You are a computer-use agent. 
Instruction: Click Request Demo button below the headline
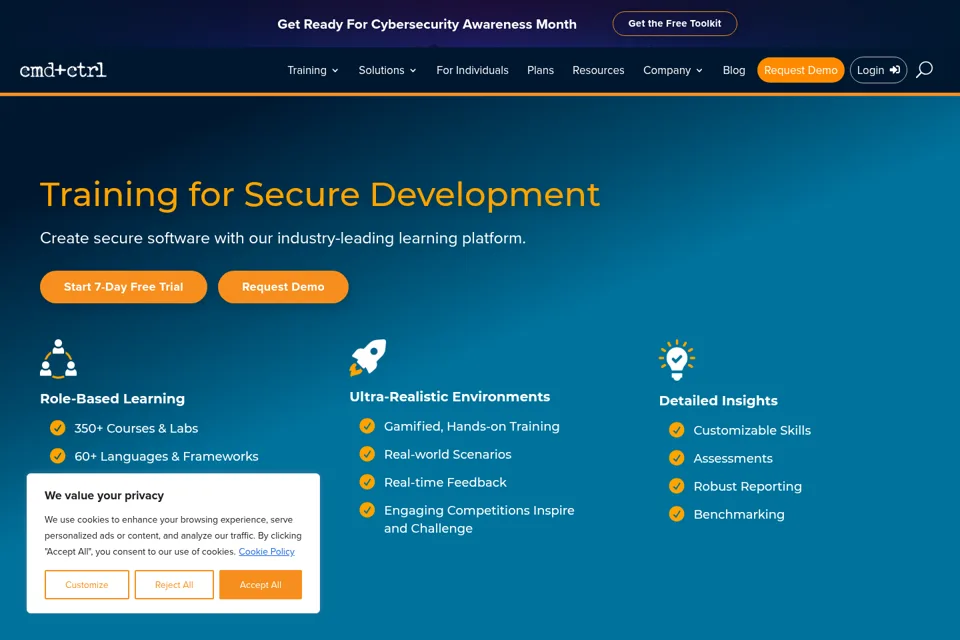coord(283,287)
